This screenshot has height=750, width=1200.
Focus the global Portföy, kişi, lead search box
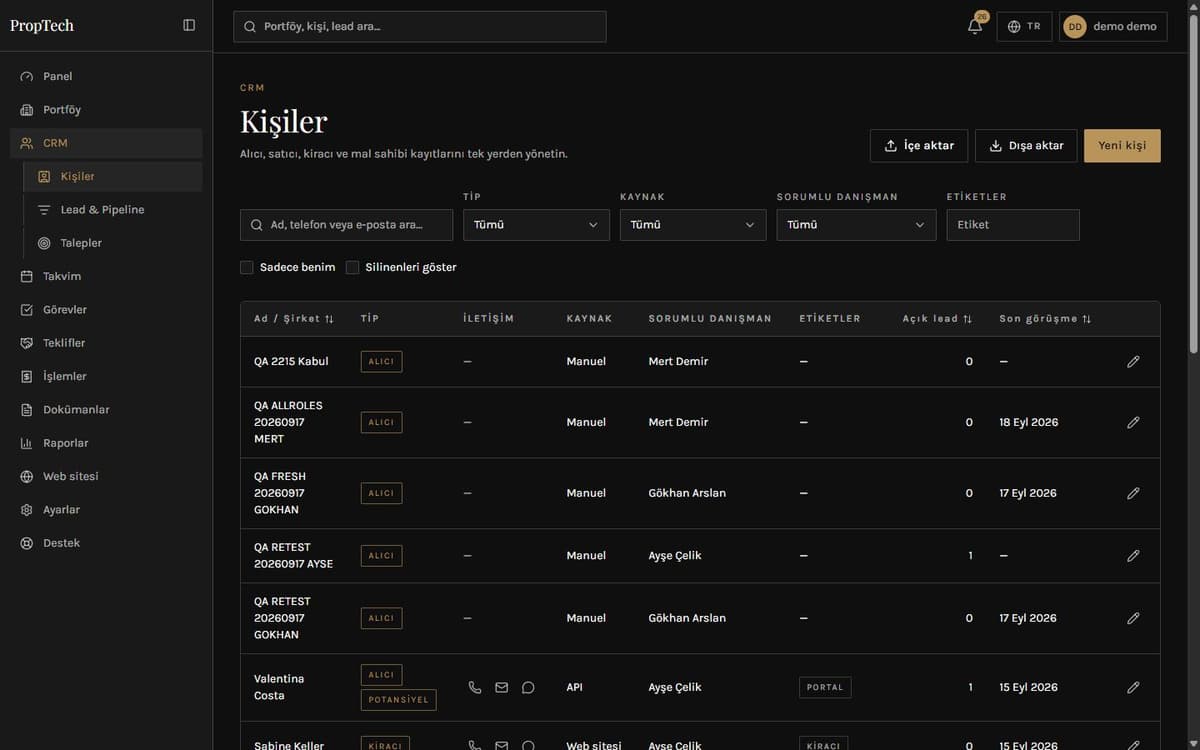[420, 27]
